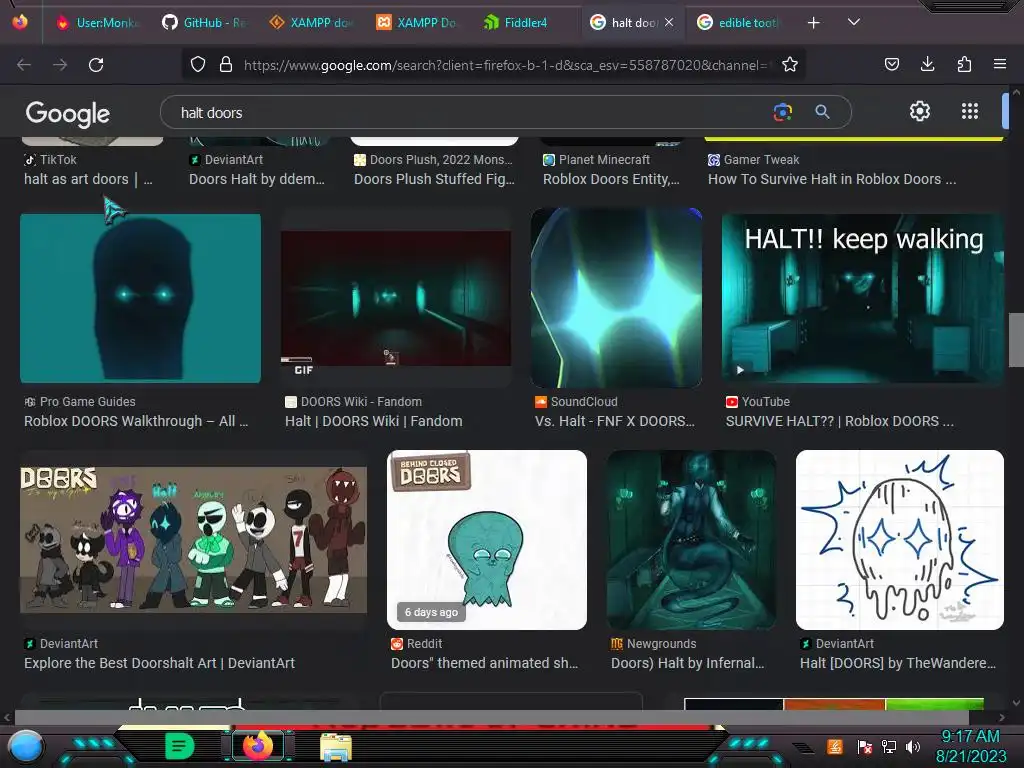Open File Explorer from taskbar
Image resolution: width=1024 pixels, height=768 pixels.
click(x=336, y=747)
